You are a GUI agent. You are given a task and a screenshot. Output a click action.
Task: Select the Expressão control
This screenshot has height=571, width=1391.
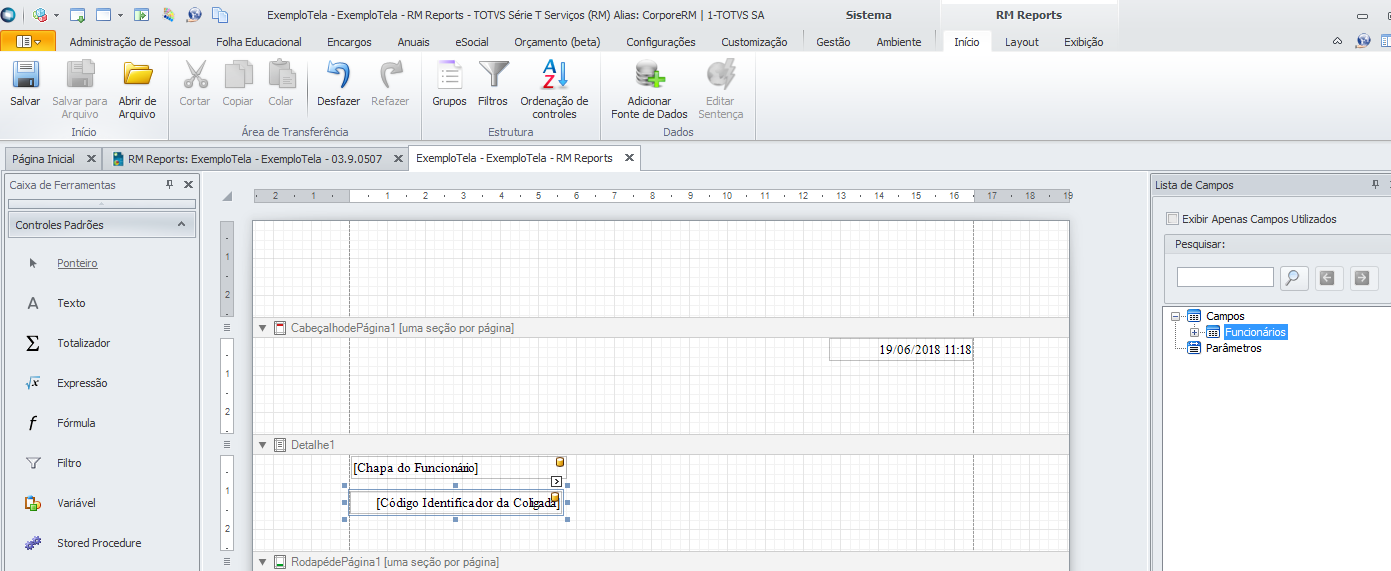click(82, 383)
